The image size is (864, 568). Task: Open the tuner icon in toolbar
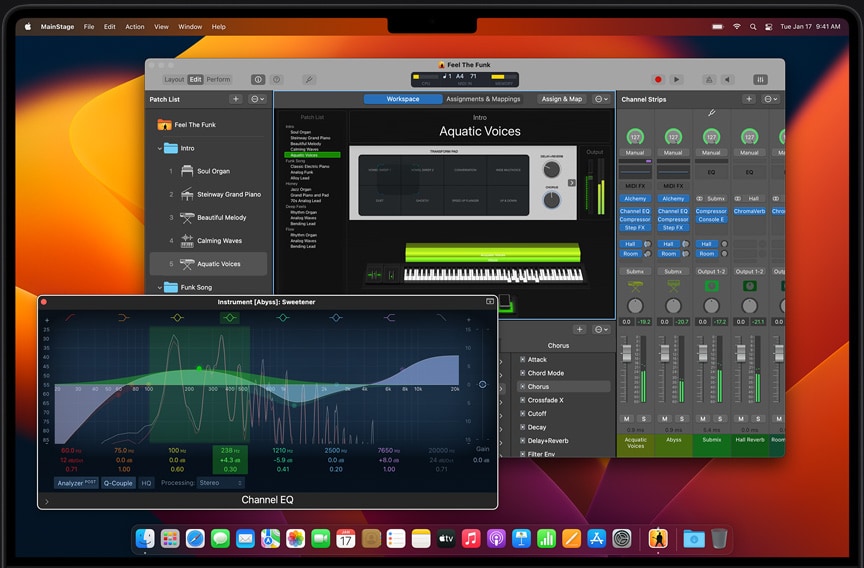point(309,79)
